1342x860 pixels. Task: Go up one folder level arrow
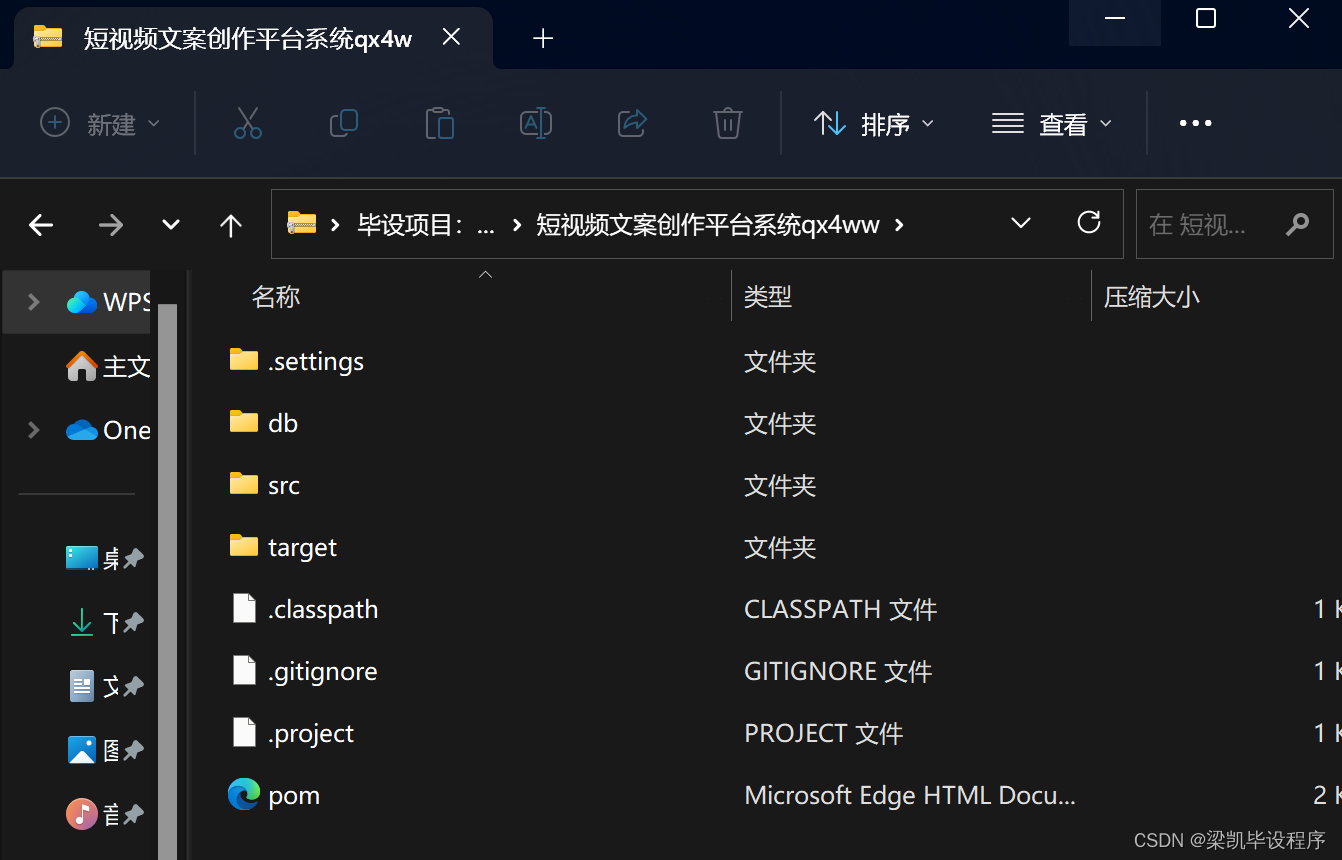coord(231,225)
